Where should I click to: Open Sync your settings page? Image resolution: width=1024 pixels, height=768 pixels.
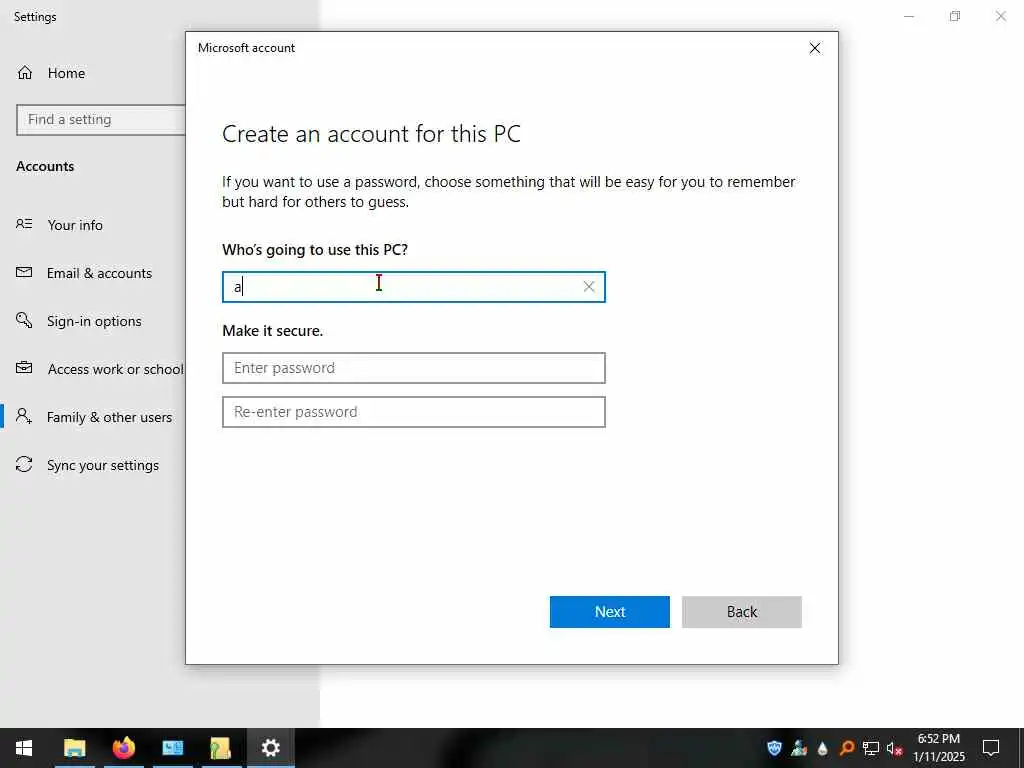pos(103,466)
